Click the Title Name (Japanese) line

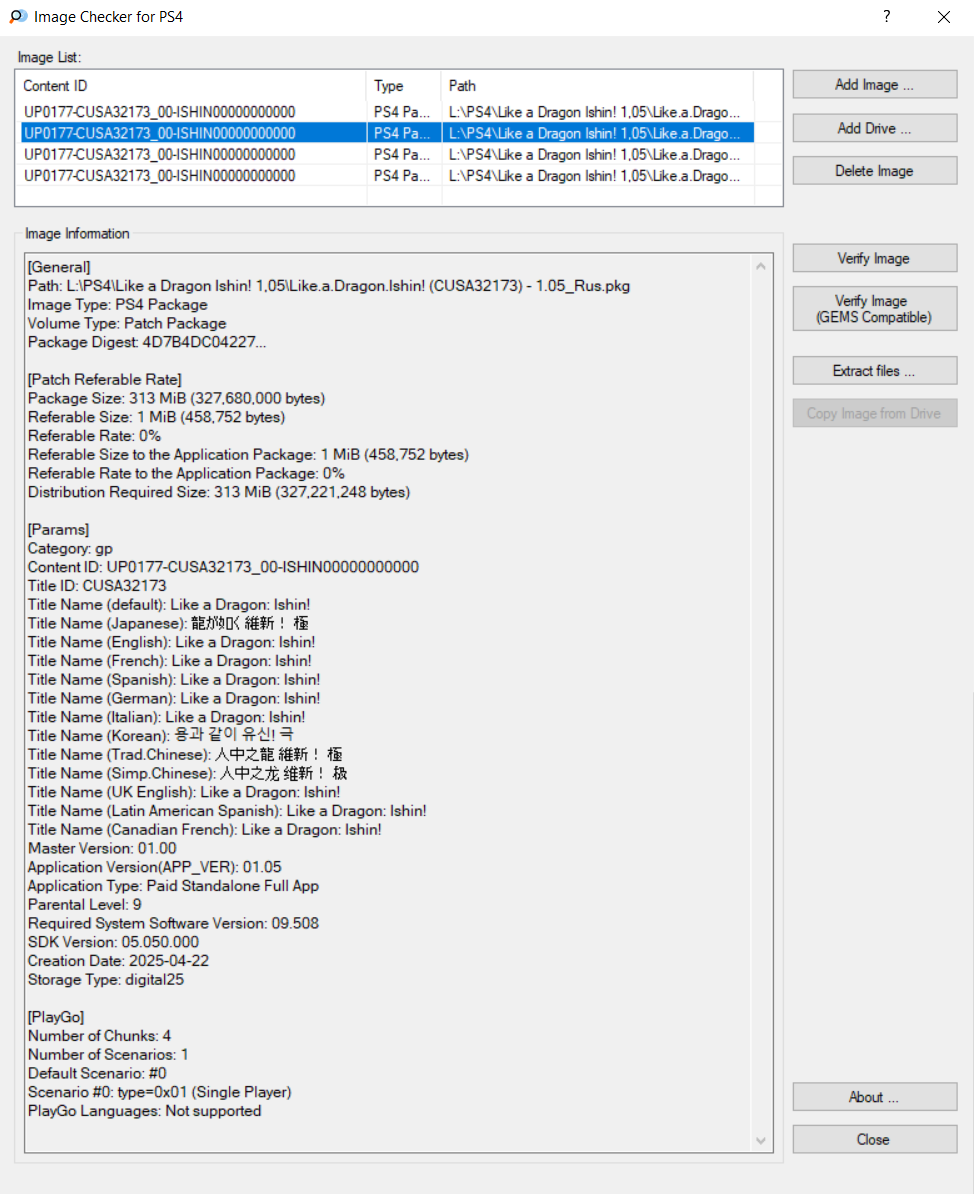(x=168, y=623)
